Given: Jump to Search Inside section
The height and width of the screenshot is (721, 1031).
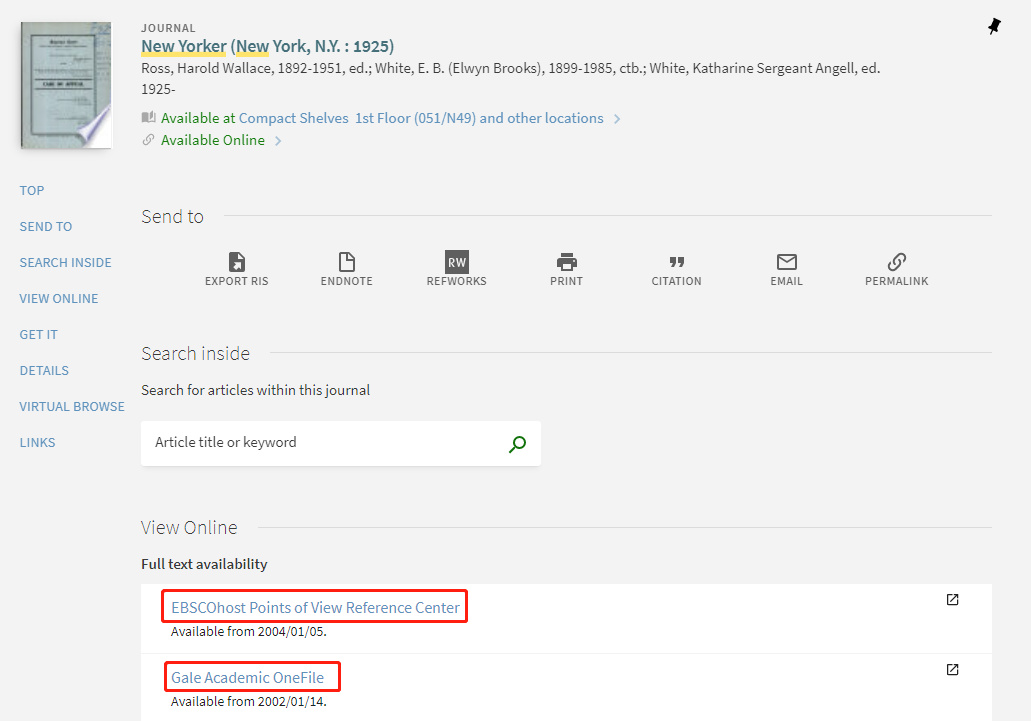Looking at the screenshot, I should point(65,263).
